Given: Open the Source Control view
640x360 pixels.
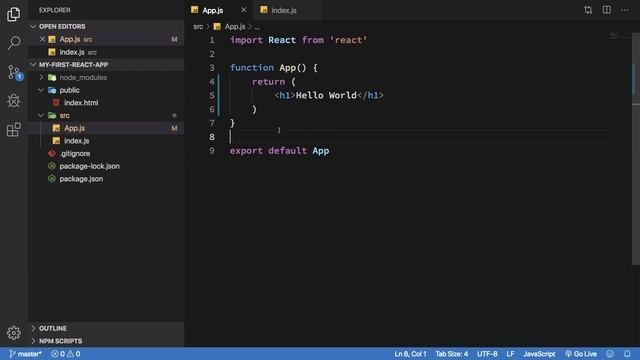Looking at the screenshot, I should pos(14,72).
